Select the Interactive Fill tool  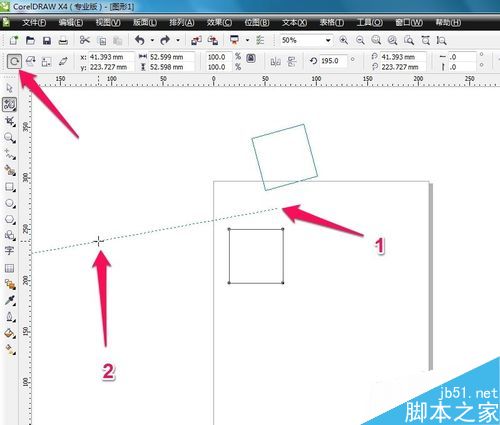[x=10, y=349]
